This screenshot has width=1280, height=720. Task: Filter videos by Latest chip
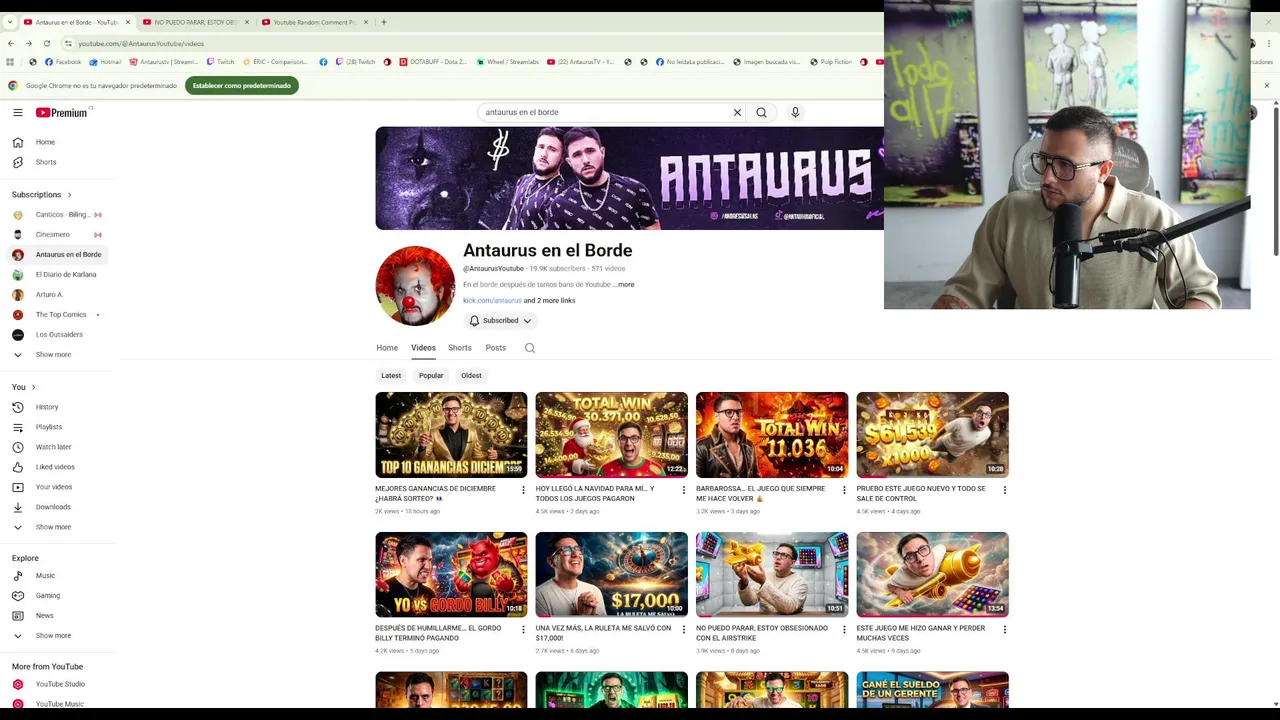(x=391, y=376)
